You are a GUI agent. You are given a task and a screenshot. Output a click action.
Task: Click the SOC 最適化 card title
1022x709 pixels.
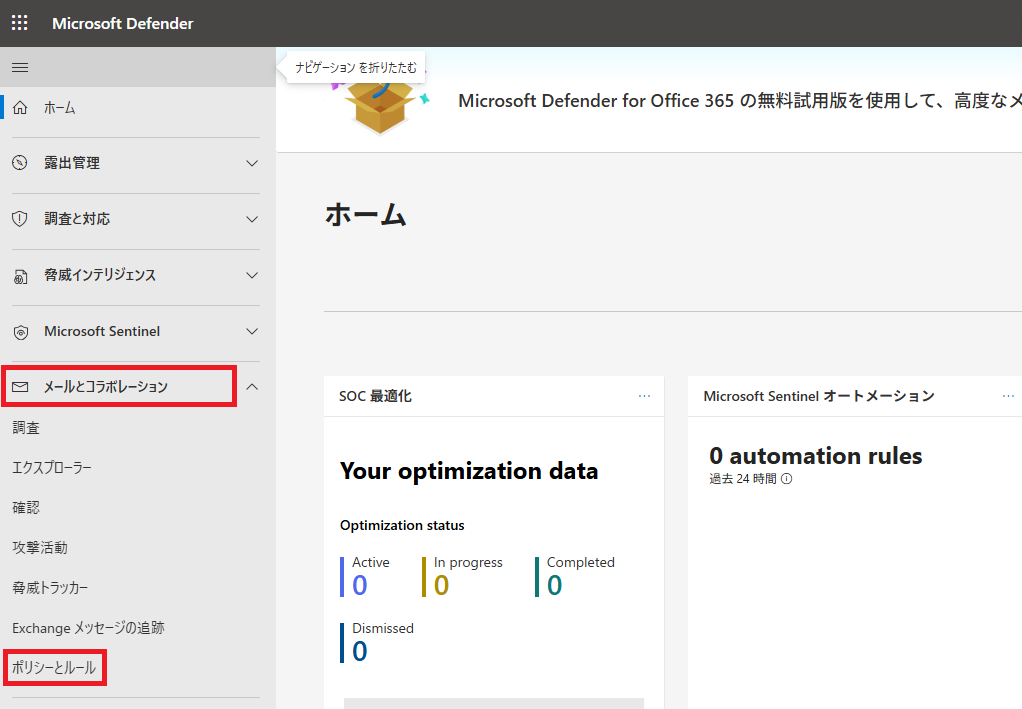(x=375, y=396)
